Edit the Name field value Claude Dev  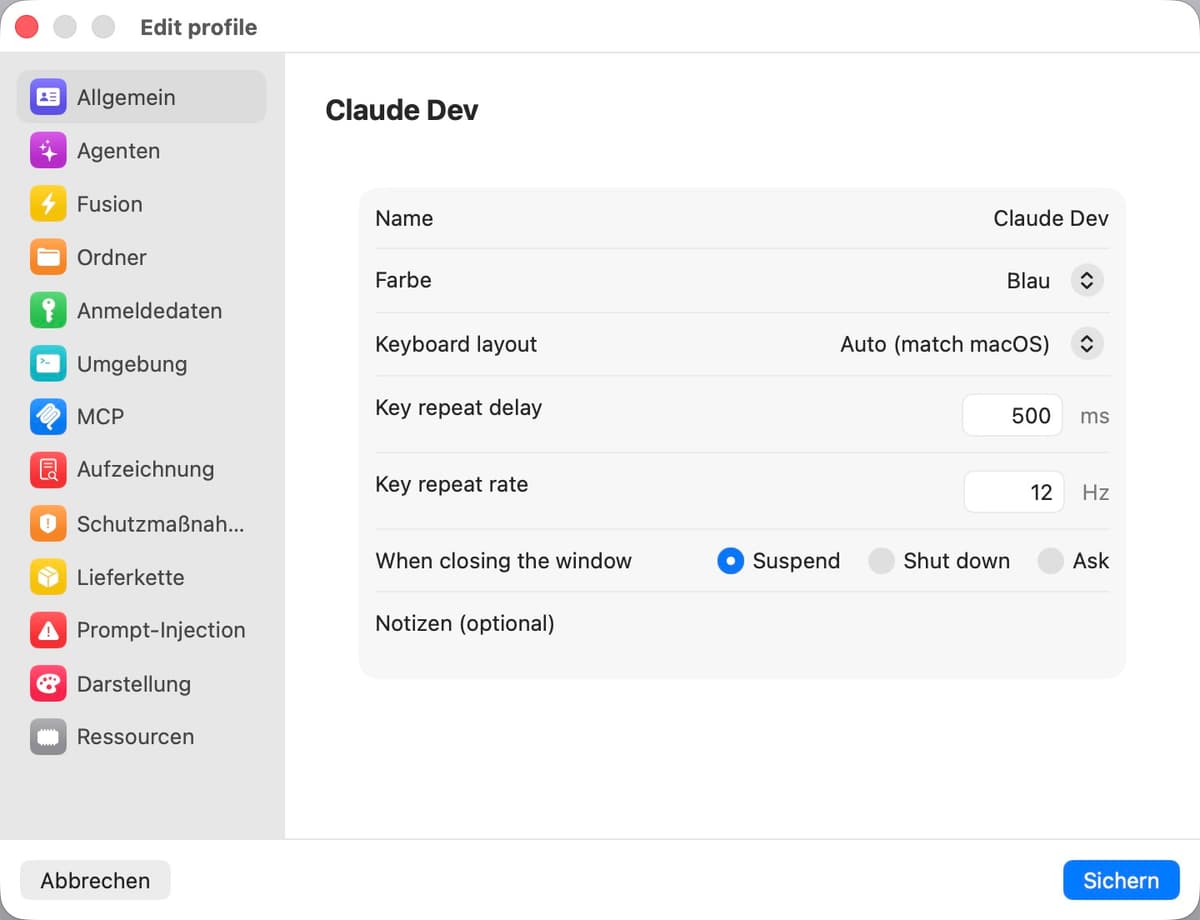click(1051, 219)
